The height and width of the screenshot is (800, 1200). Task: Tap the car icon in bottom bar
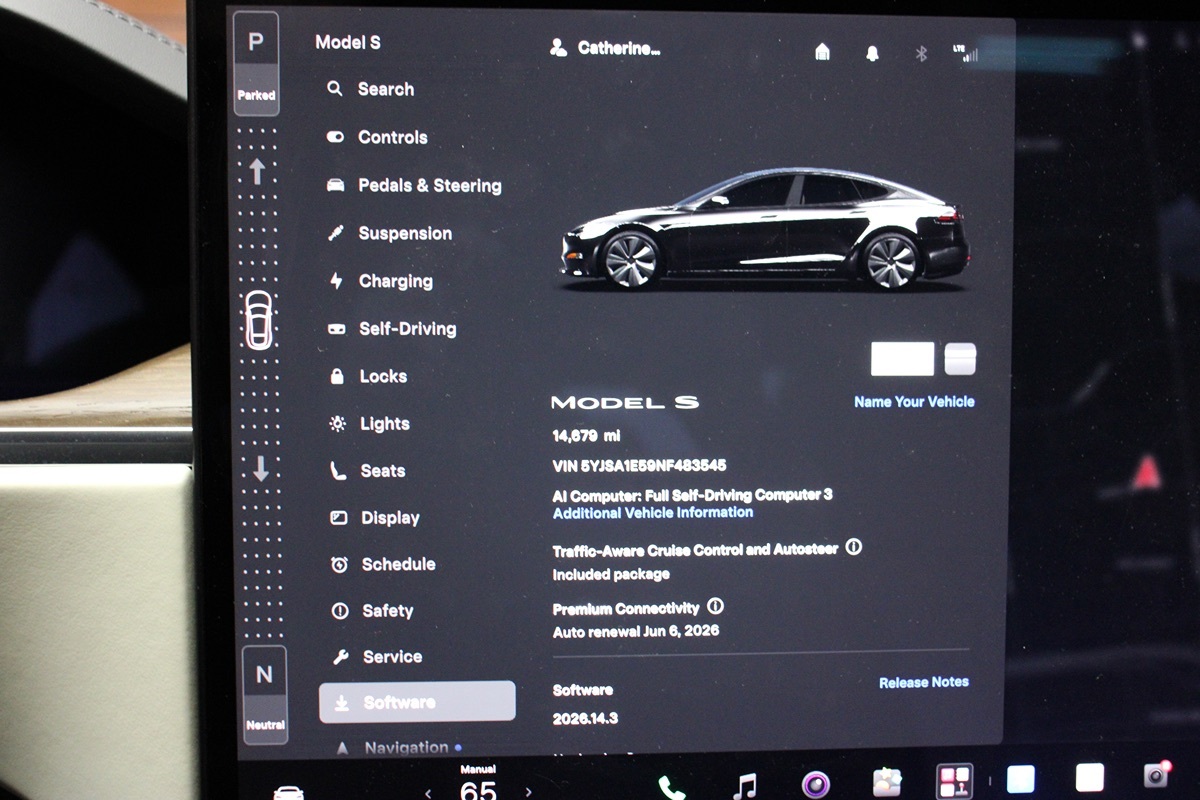288,792
